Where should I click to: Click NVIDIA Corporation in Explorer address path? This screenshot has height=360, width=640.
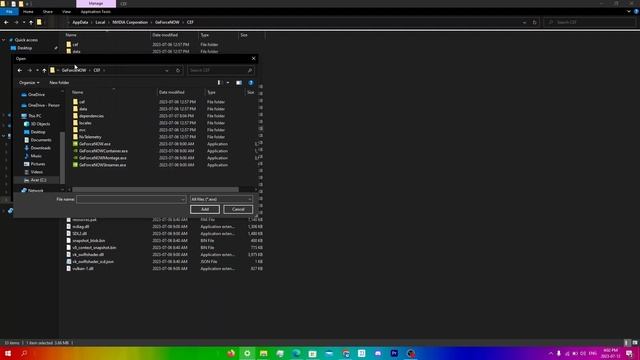pos(130,22)
